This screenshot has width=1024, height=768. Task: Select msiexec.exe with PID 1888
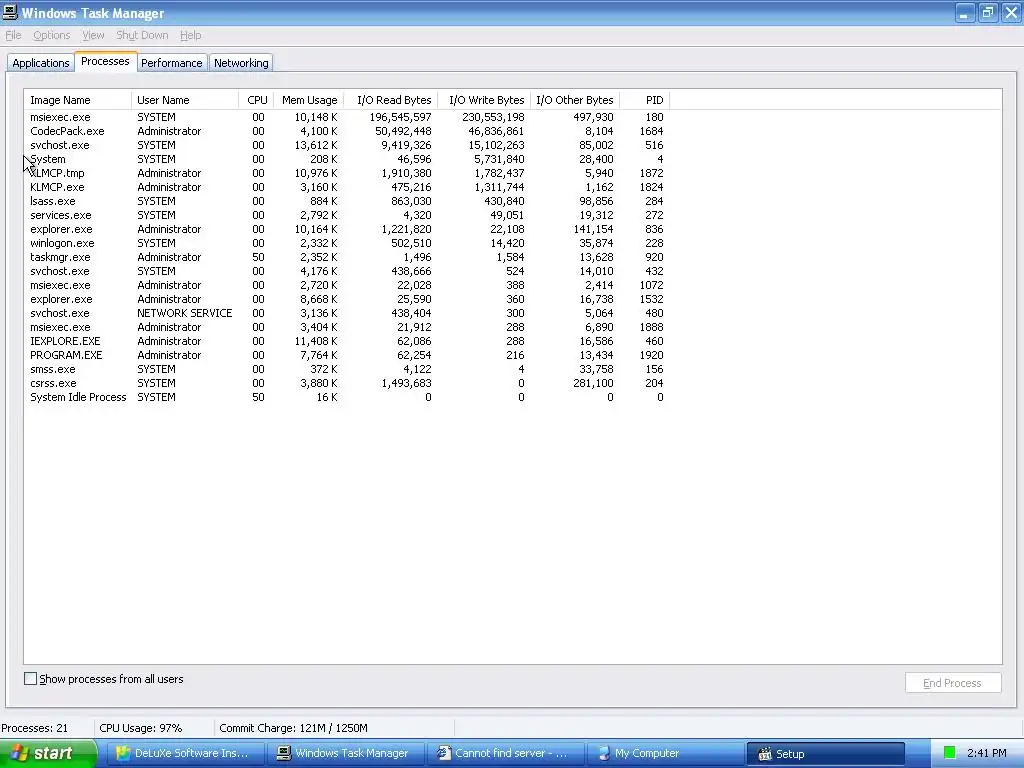347,327
